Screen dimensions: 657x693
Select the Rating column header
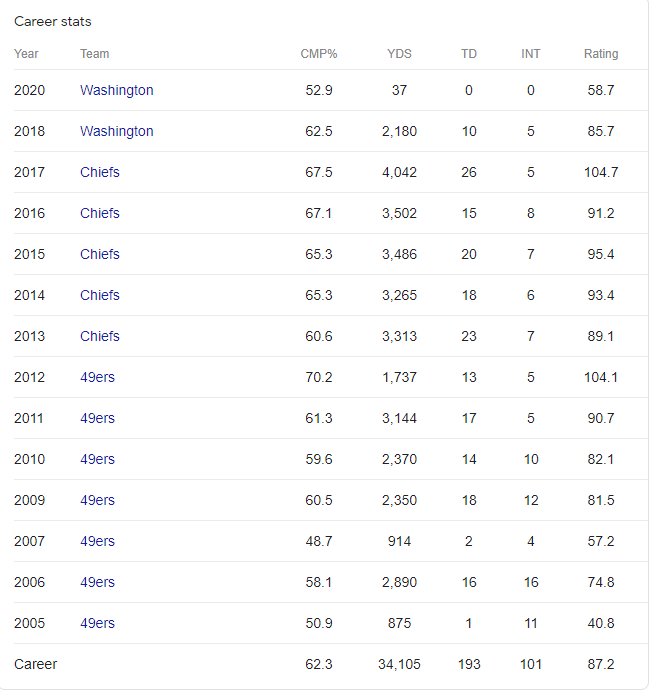(601, 54)
